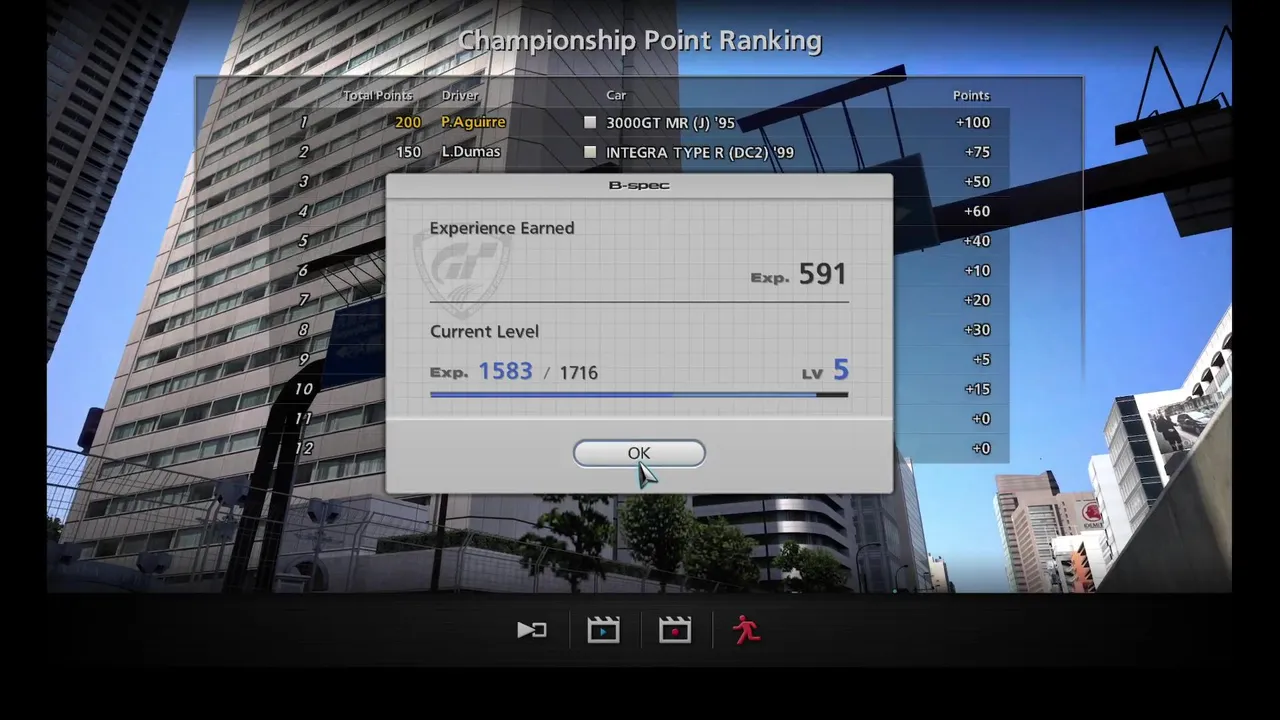Click the +75 points entry
The image size is (1280, 720).
tap(976, 152)
